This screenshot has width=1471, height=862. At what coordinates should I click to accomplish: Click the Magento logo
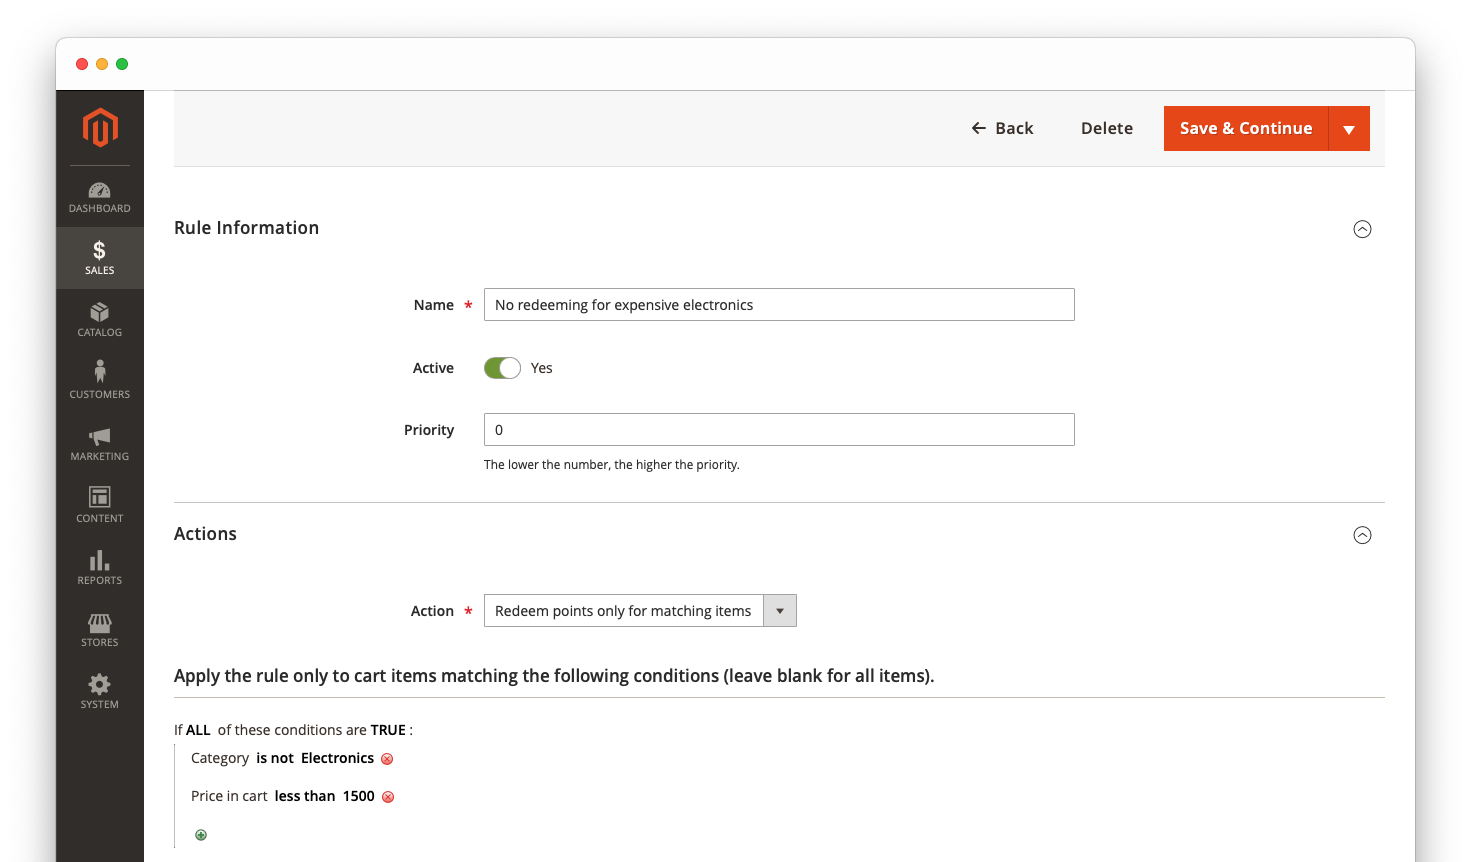(99, 127)
